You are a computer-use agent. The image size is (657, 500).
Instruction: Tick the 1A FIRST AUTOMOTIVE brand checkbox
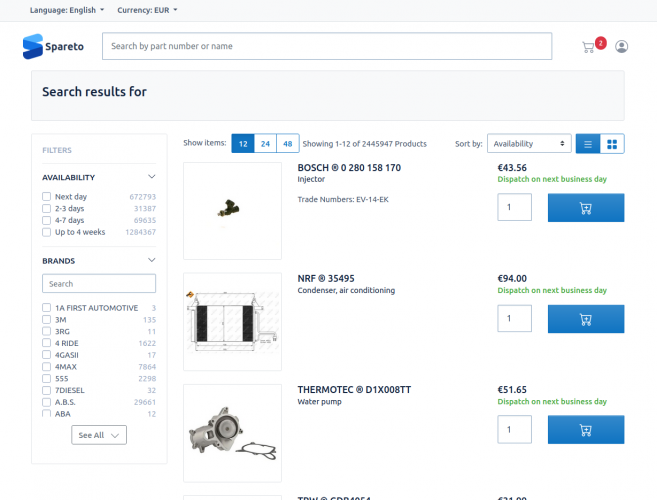click(x=47, y=308)
